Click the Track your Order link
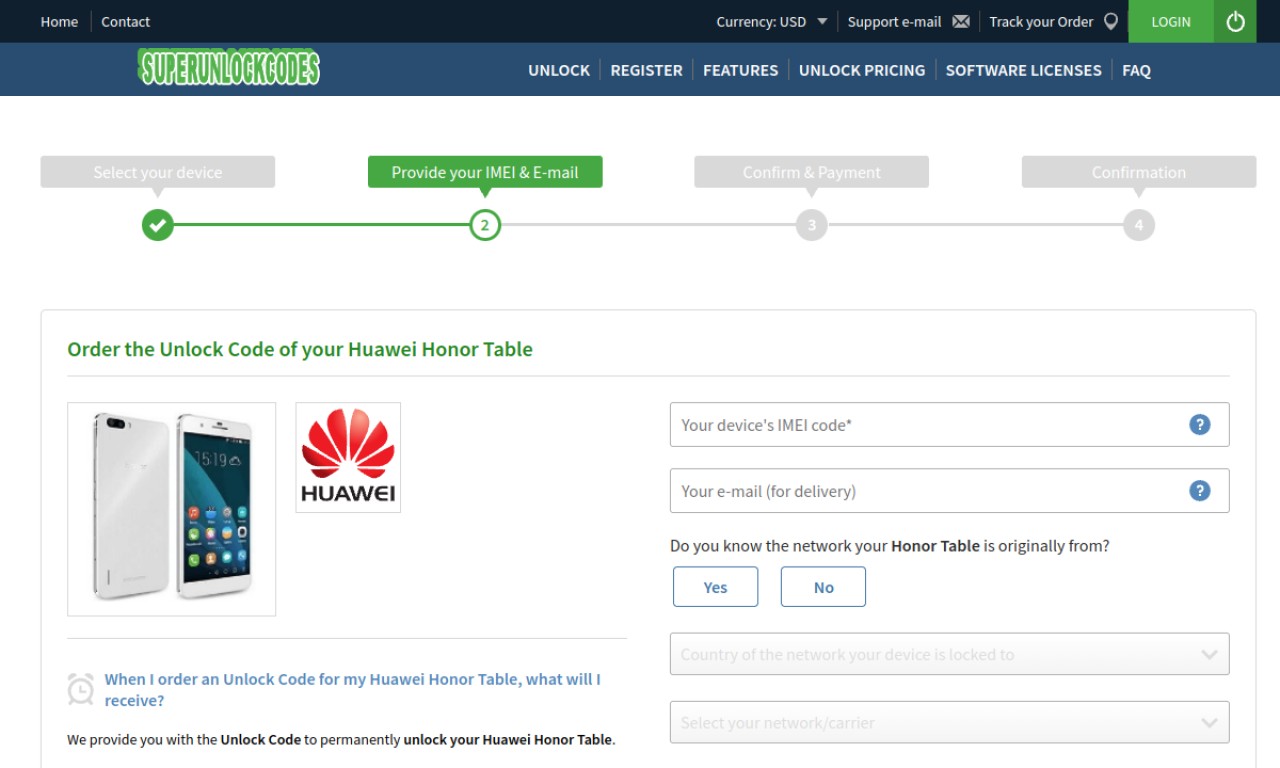The height and width of the screenshot is (768, 1280). (x=1041, y=21)
